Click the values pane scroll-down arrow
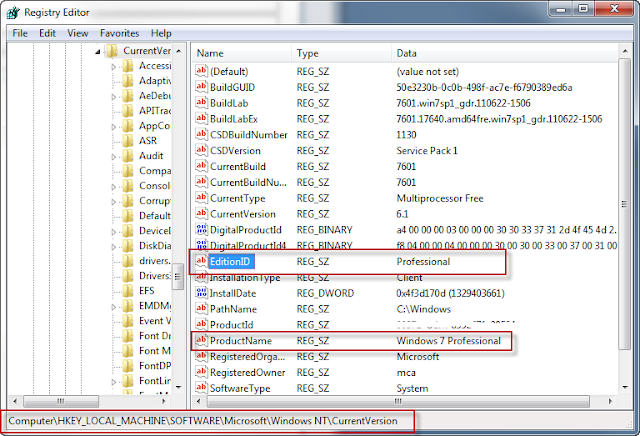 click(624, 387)
